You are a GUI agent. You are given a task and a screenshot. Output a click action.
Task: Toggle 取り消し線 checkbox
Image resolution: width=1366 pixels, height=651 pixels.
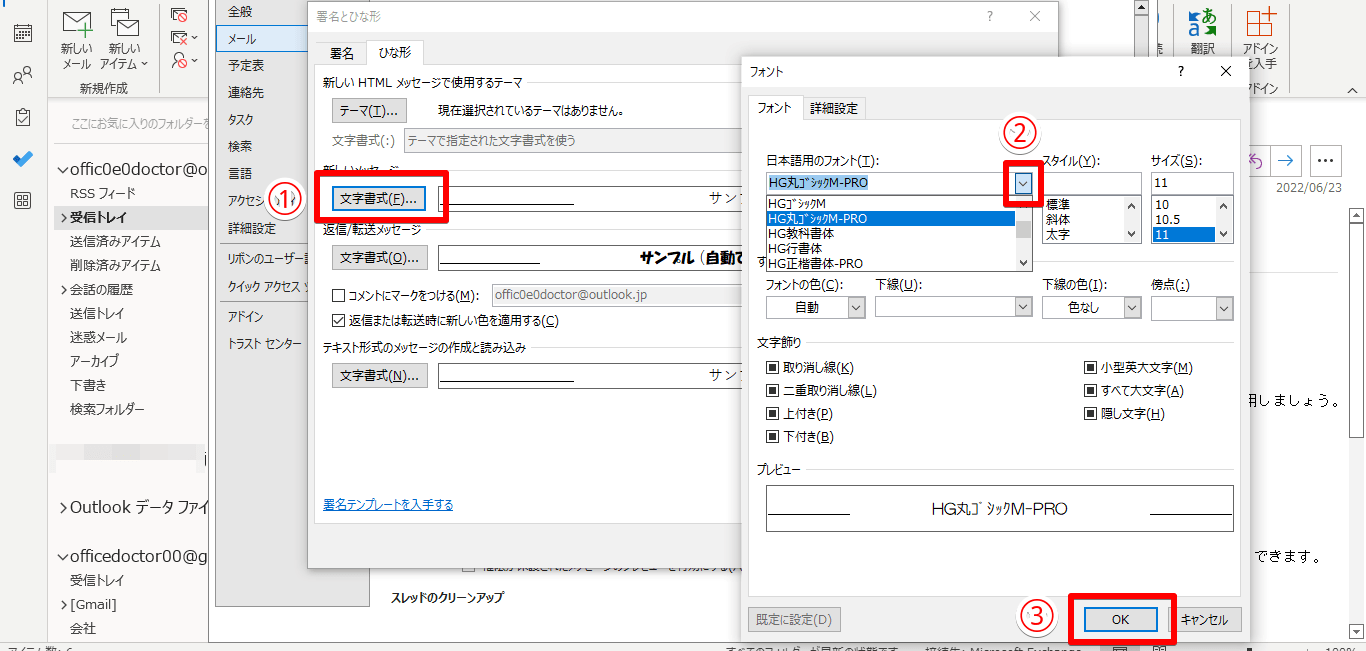coord(772,368)
